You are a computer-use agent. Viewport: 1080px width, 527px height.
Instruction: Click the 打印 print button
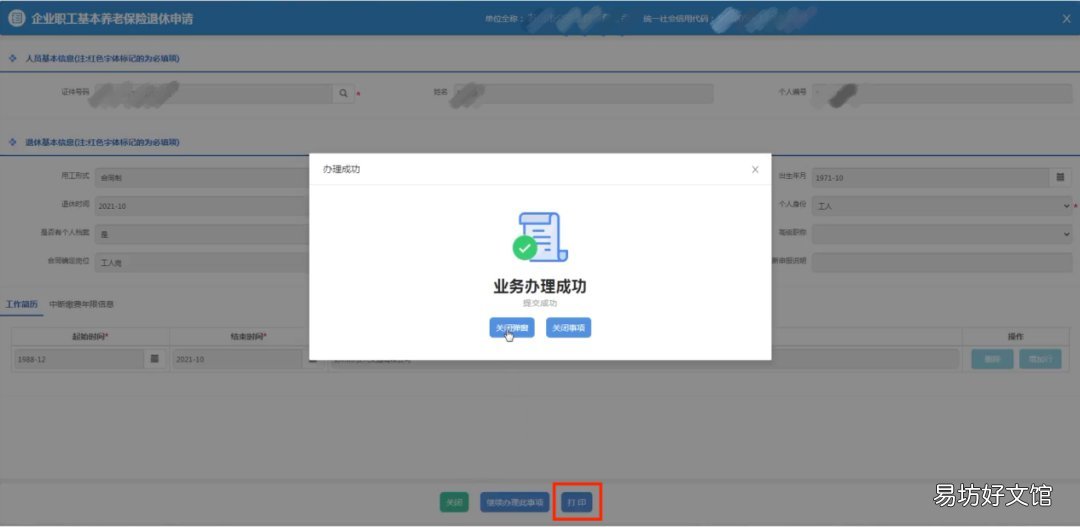pyautogui.click(x=577, y=502)
